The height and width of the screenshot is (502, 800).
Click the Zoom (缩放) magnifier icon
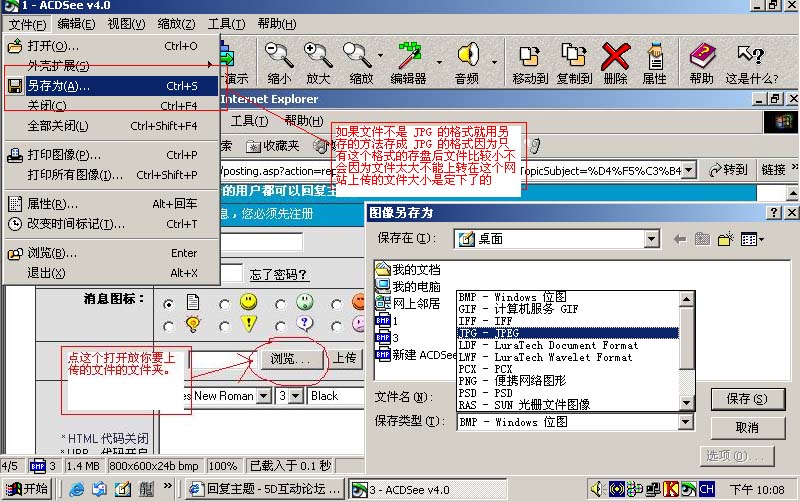pos(358,55)
